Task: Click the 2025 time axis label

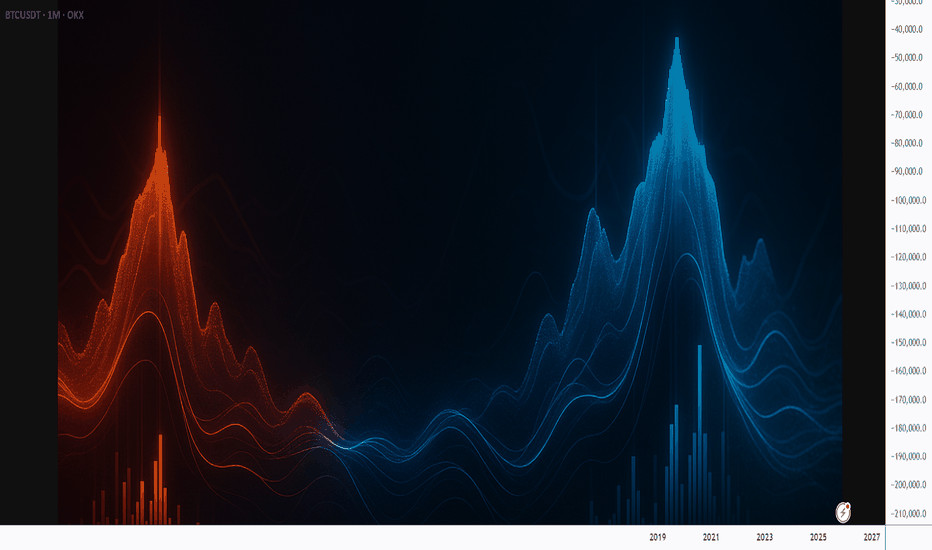Action: (x=819, y=538)
